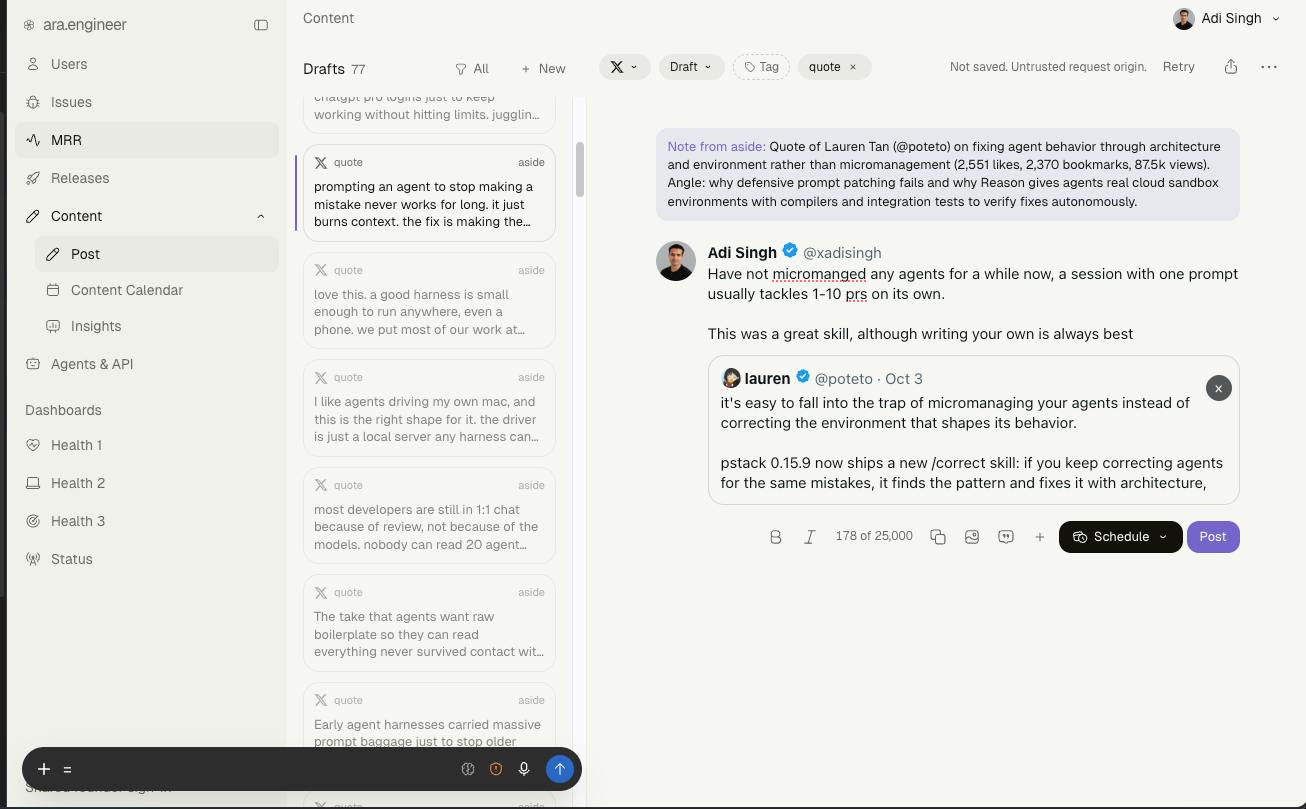Go to Releases
Screen dimensions: 1306x809
(147, 178)
